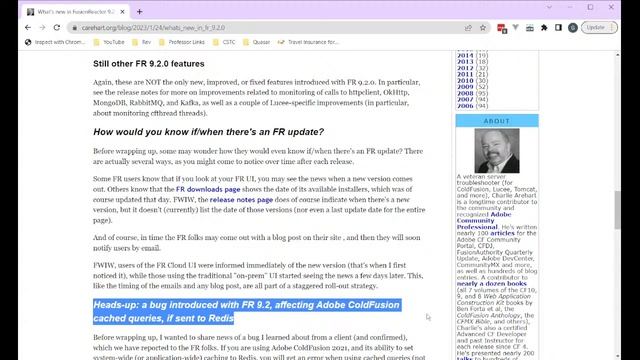The image size is (640, 360).
Task: Open the Chrome profile avatar
Action: point(573,27)
